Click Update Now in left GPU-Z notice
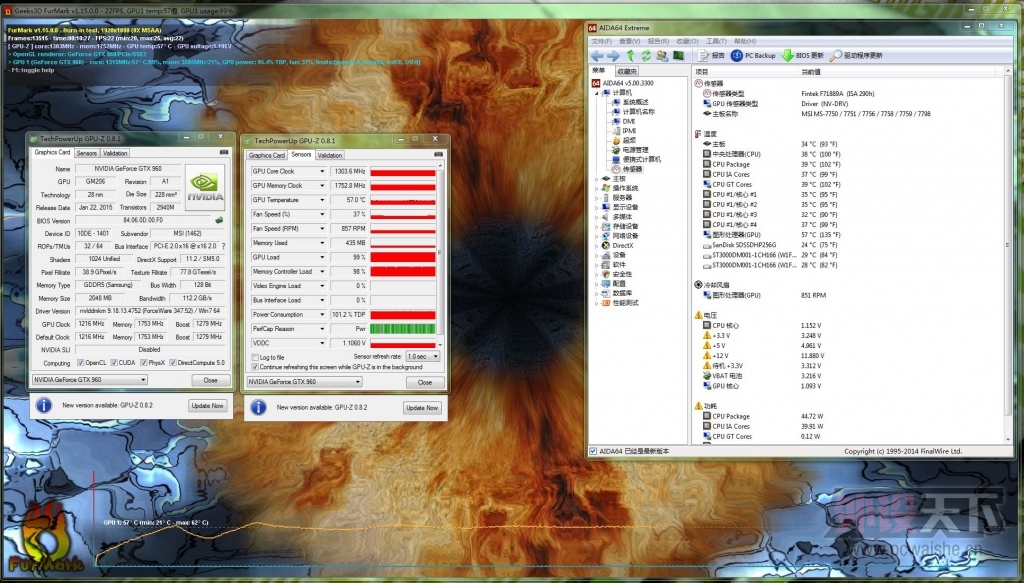The image size is (1024, 583). [x=207, y=405]
